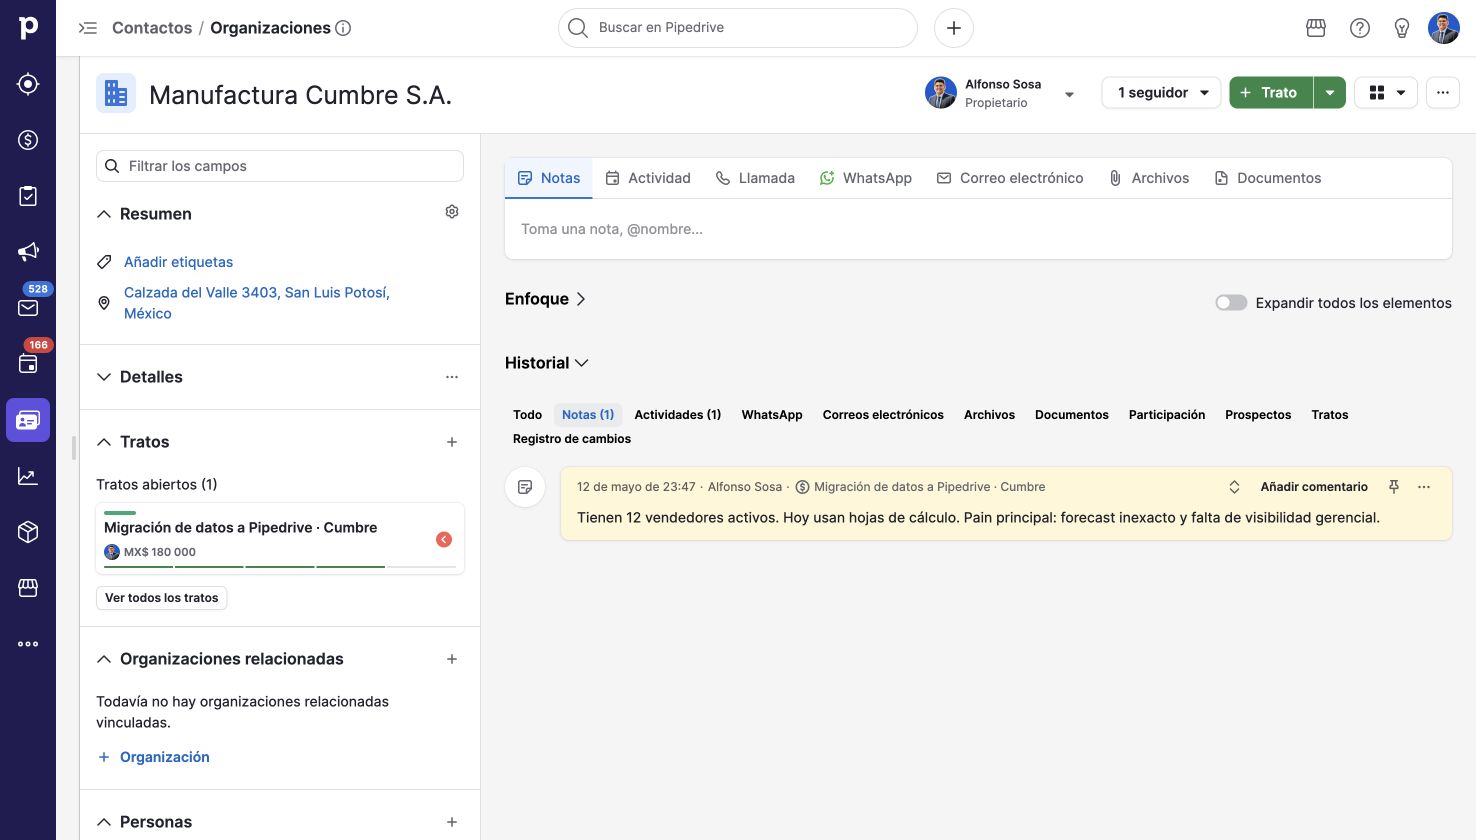Open Contactos breadcrumb link
1476x840 pixels.
[152, 28]
